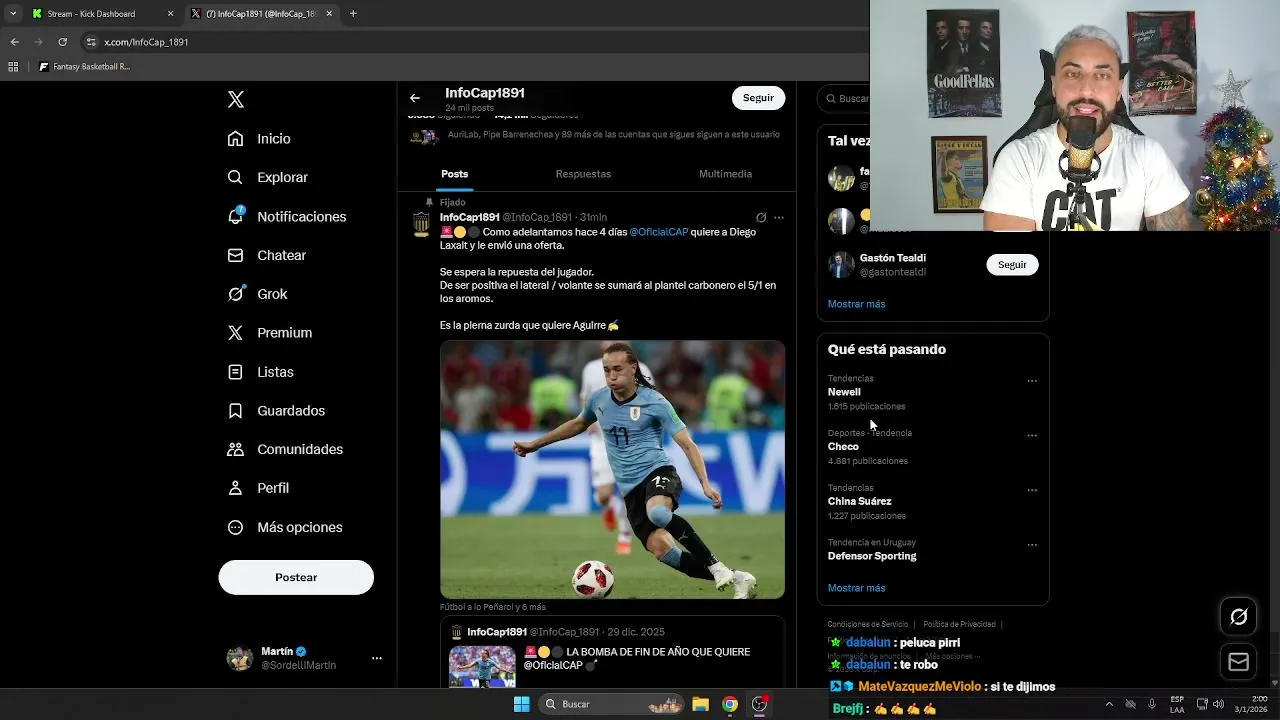
Task: Open China Suárez trending topic
Action: [x=859, y=501]
